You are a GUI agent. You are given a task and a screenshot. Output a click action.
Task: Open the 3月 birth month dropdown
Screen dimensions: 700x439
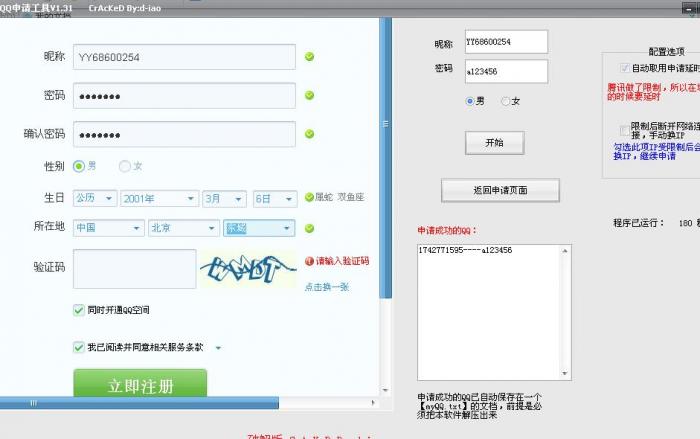pyautogui.click(x=224, y=198)
